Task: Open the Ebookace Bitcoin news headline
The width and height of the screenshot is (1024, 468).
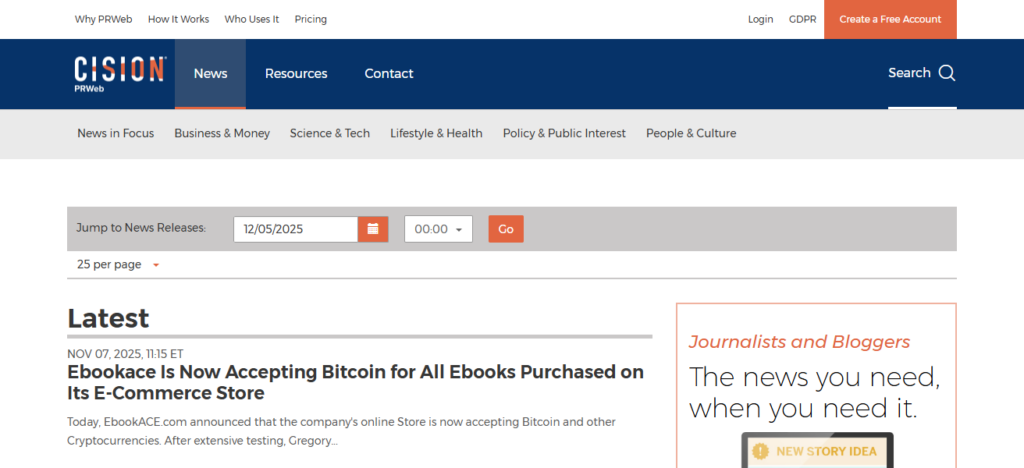Action: (355, 382)
